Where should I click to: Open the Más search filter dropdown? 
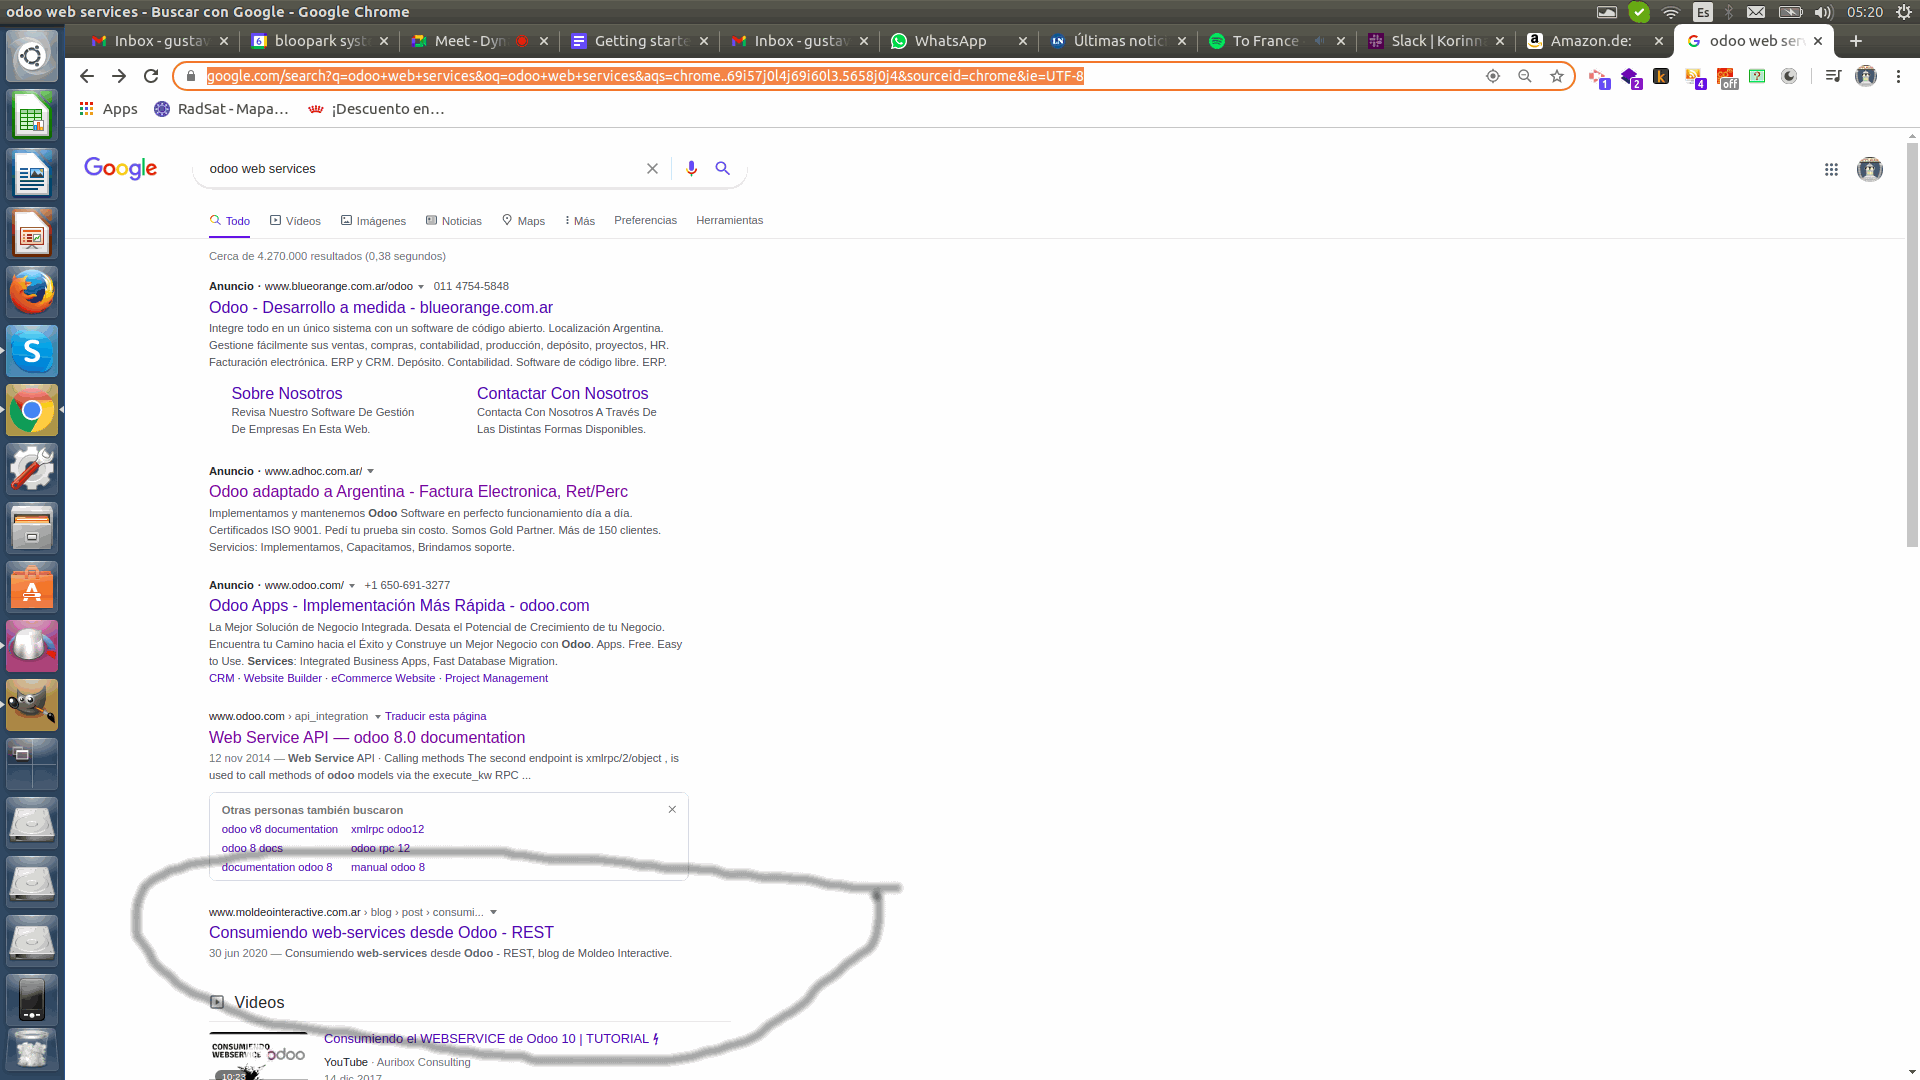(580, 221)
